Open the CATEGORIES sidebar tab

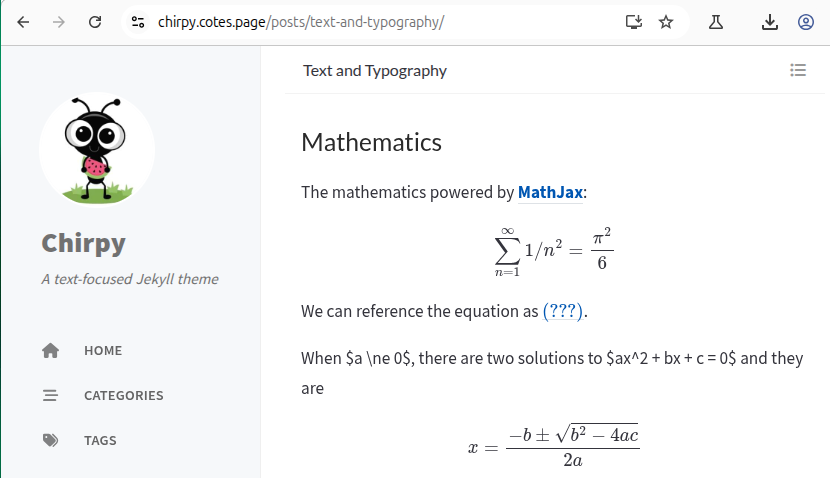point(123,396)
